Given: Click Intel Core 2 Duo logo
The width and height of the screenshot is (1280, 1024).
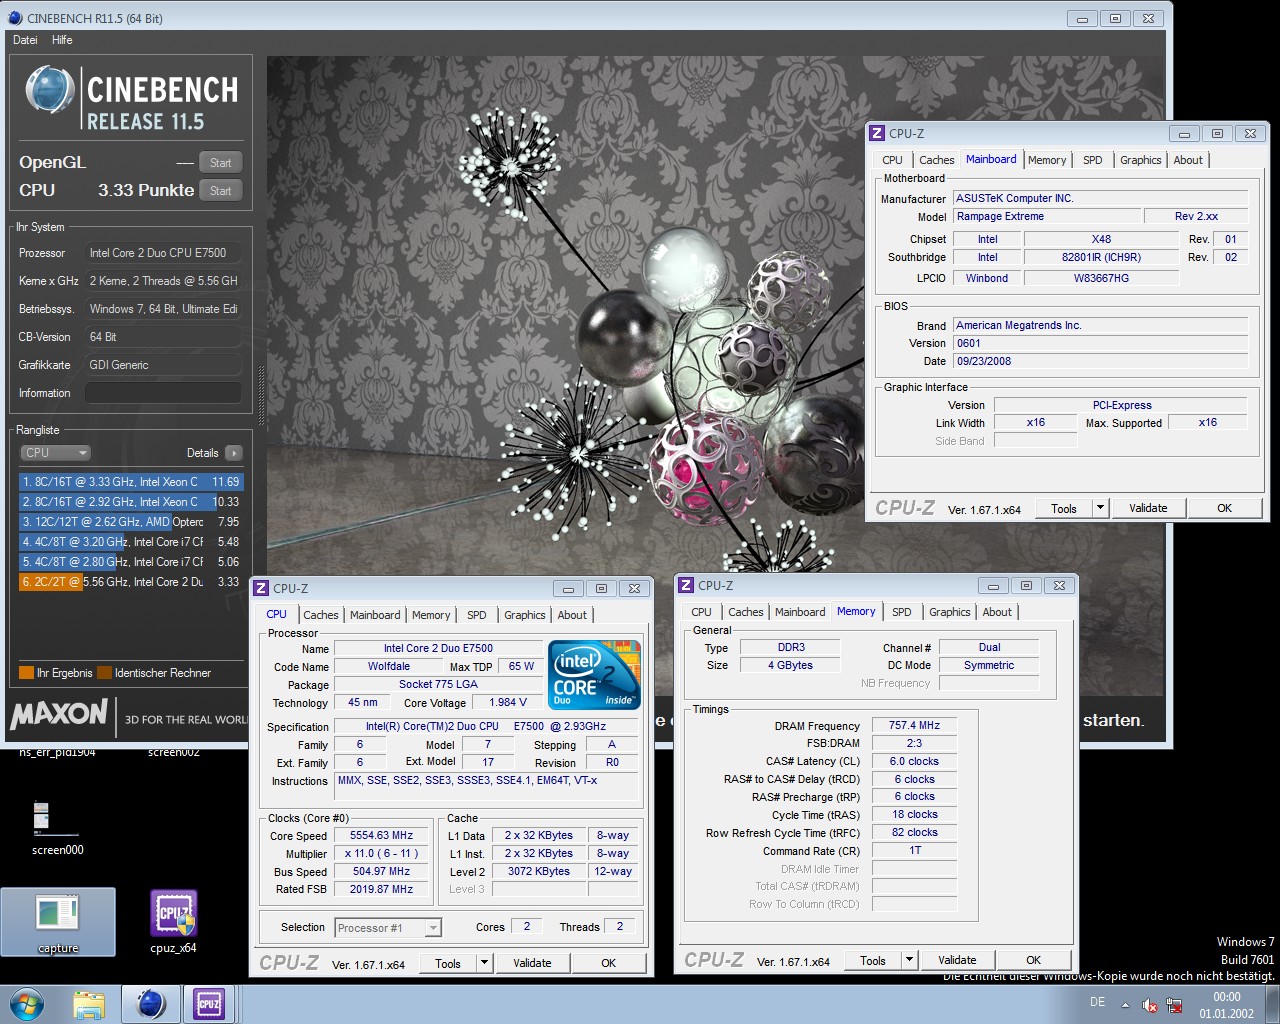Looking at the screenshot, I should point(595,675).
